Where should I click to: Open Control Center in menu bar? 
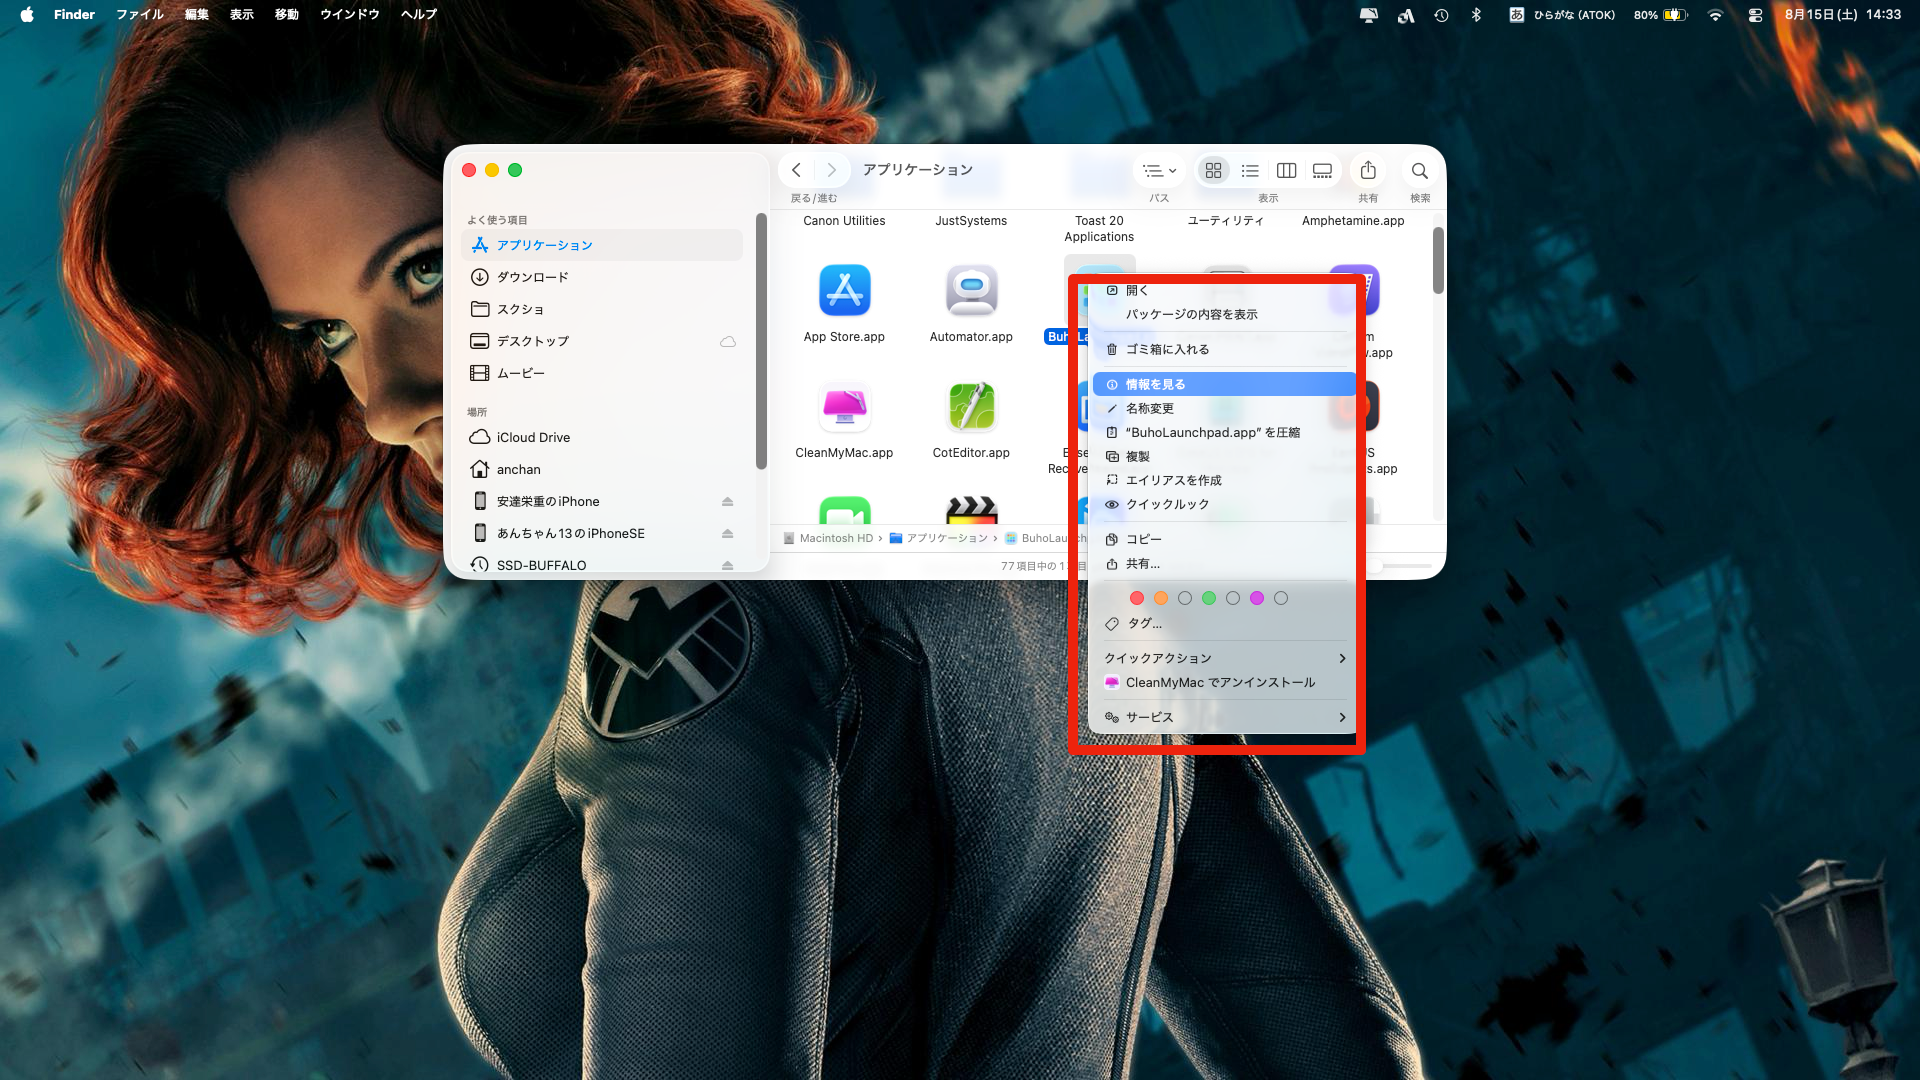click(1755, 15)
